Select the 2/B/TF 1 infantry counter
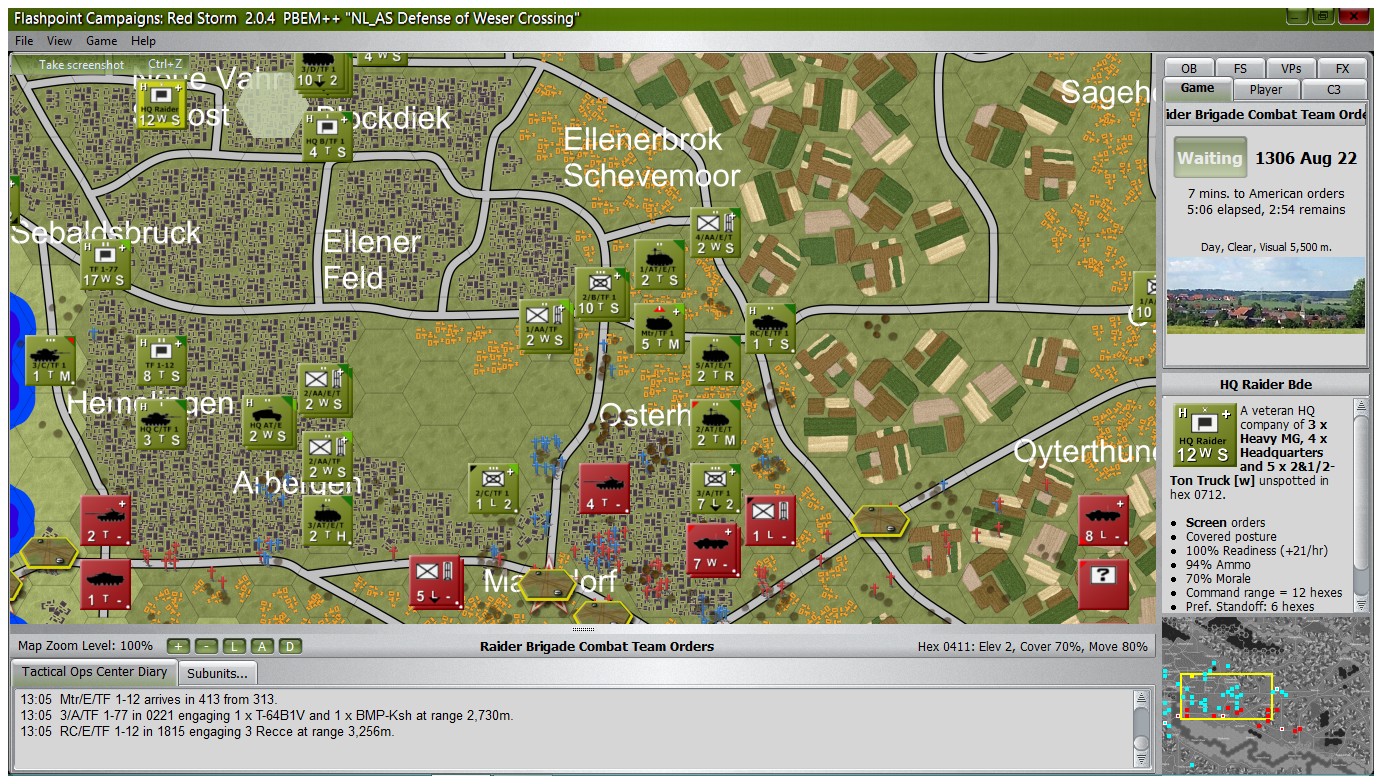 pos(599,292)
